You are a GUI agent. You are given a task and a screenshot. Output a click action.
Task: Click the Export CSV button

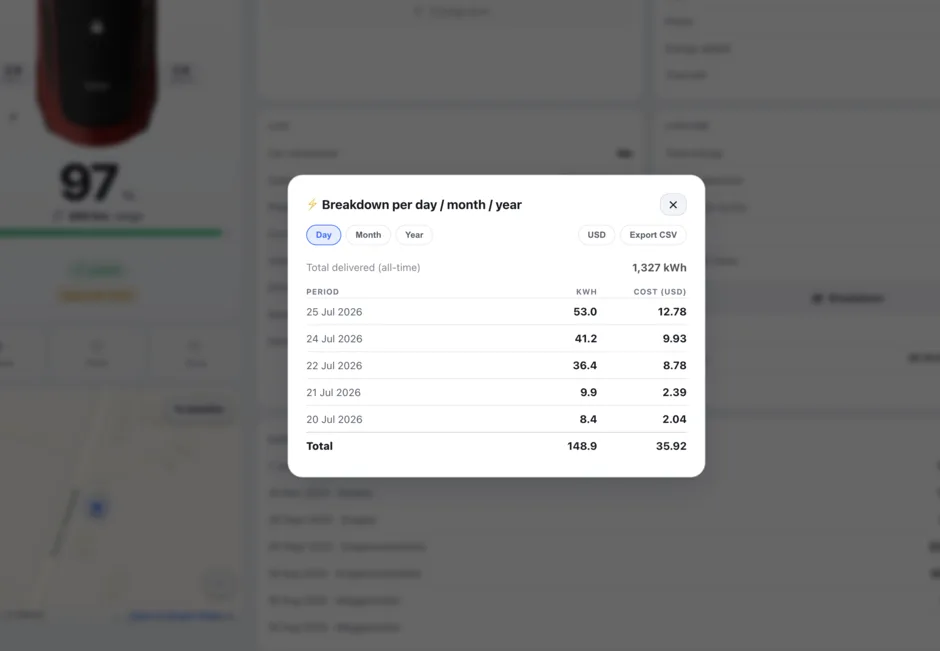coord(653,235)
